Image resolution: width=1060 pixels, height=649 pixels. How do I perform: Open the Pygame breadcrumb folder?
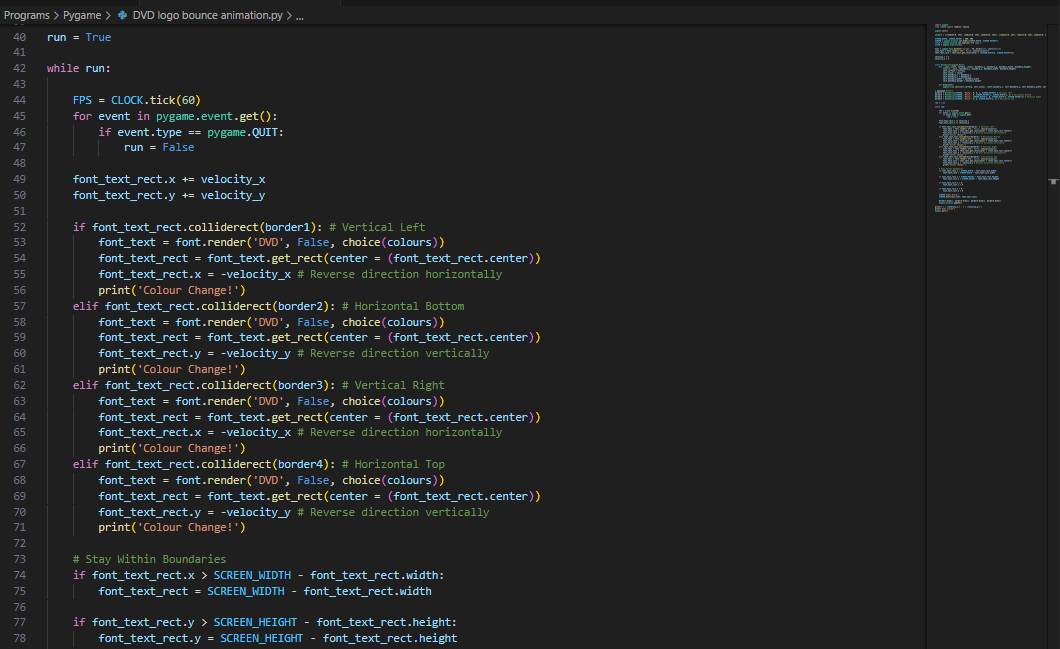[82, 15]
